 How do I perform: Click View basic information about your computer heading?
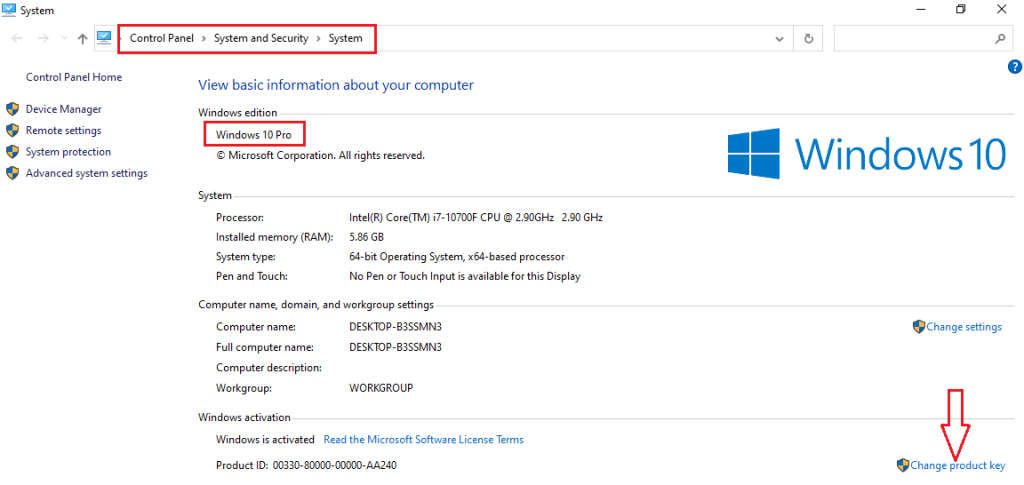pyautogui.click(x=336, y=85)
